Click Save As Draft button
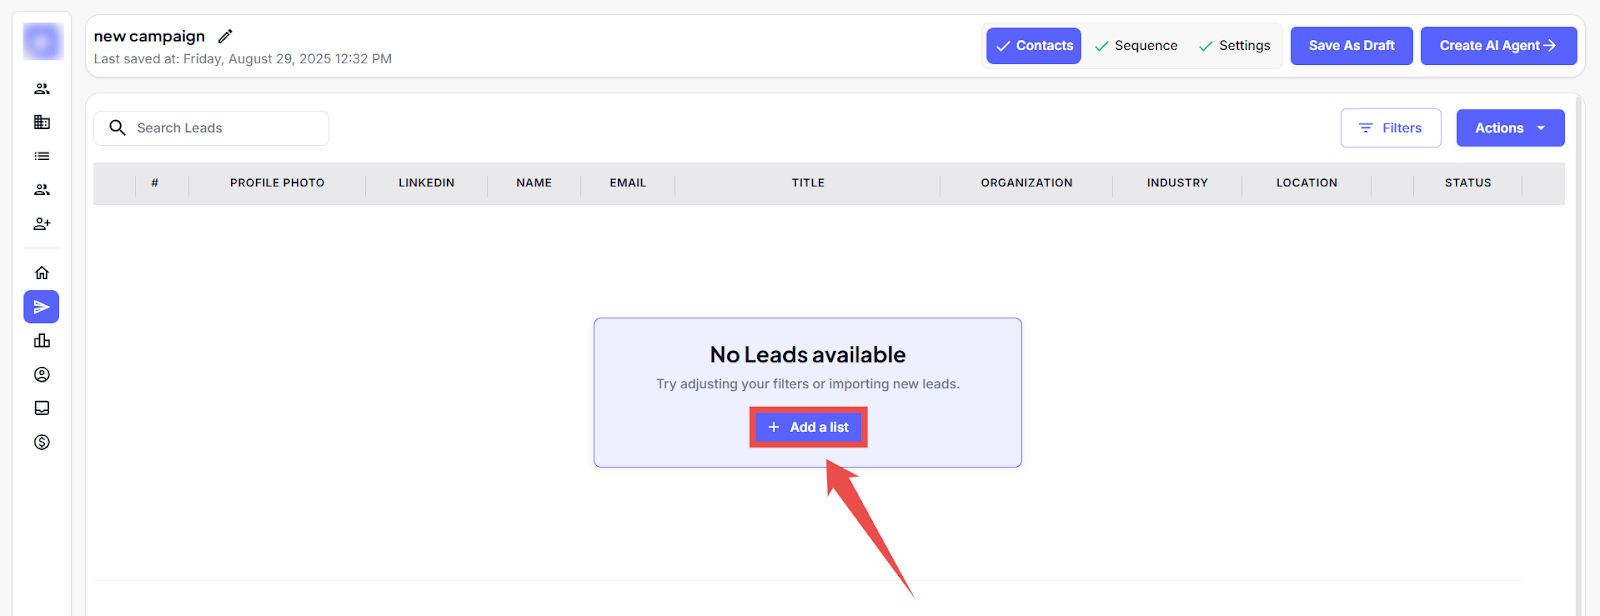Viewport: 1600px width, 616px height. pos(1351,46)
